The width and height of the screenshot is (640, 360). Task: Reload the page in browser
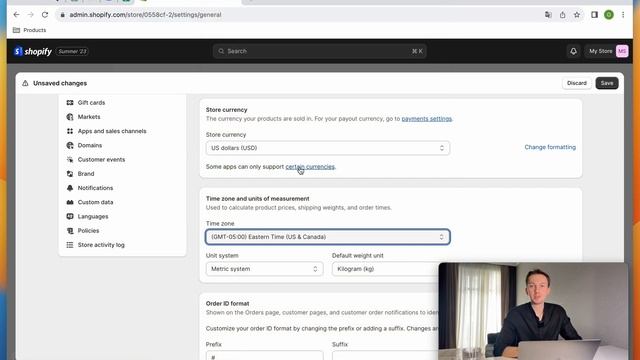45,15
